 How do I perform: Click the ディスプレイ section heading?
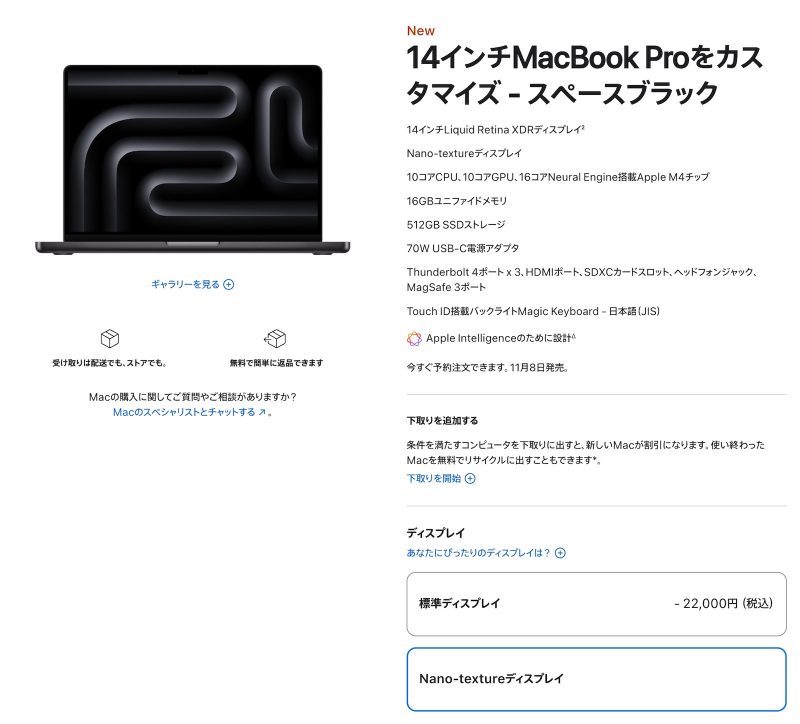coord(436,533)
